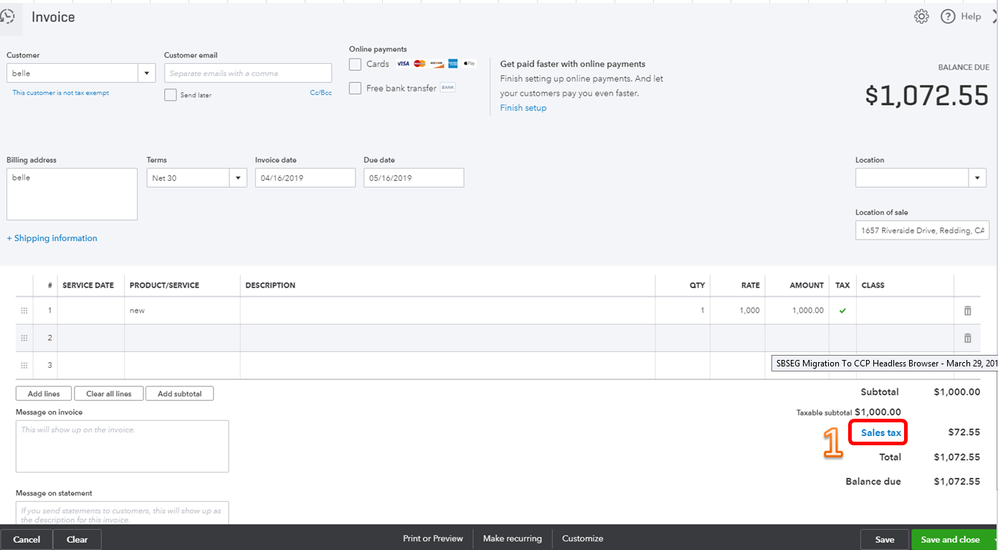Click the product/service cell in row 2
The width and height of the screenshot is (998, 550).
[x=182, y=338]
